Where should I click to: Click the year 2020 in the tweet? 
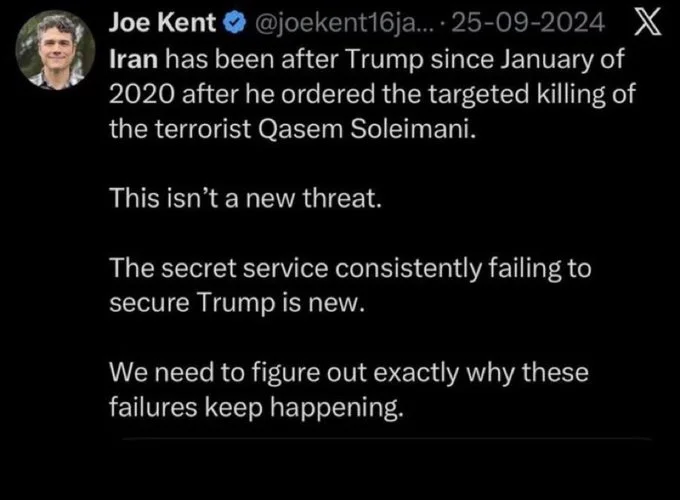click(x=135, y=94)
